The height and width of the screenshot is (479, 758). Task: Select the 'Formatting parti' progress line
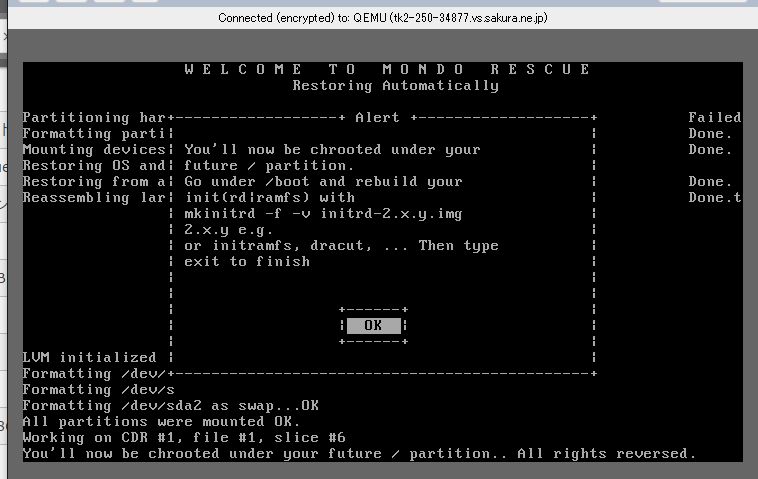pos(94,133)
